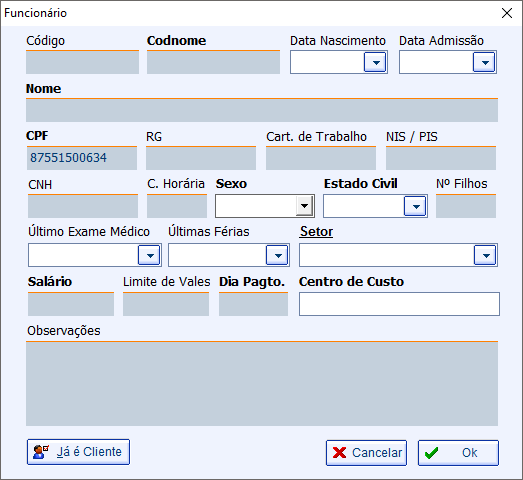Click the Já é Cliente button
This screenshot has height=480, width=523.
[78, 452]
